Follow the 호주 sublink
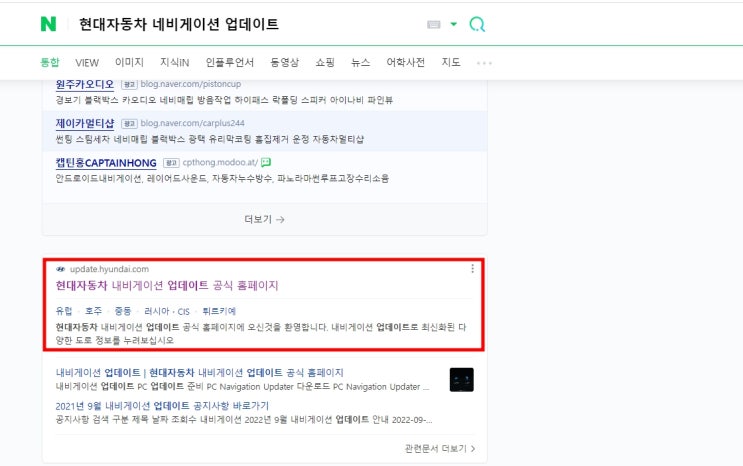 93,311
